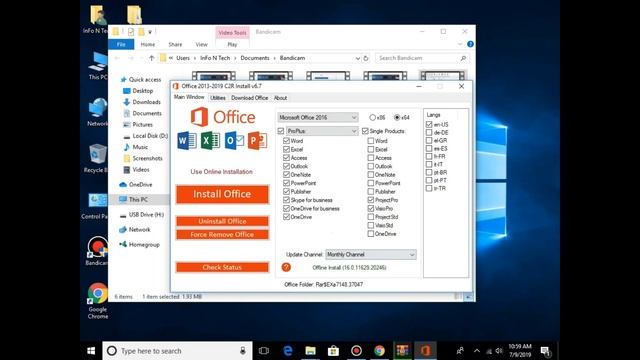Click the Type here to search box
This screenshot has height=360, width=640.
tap(178, 351)
